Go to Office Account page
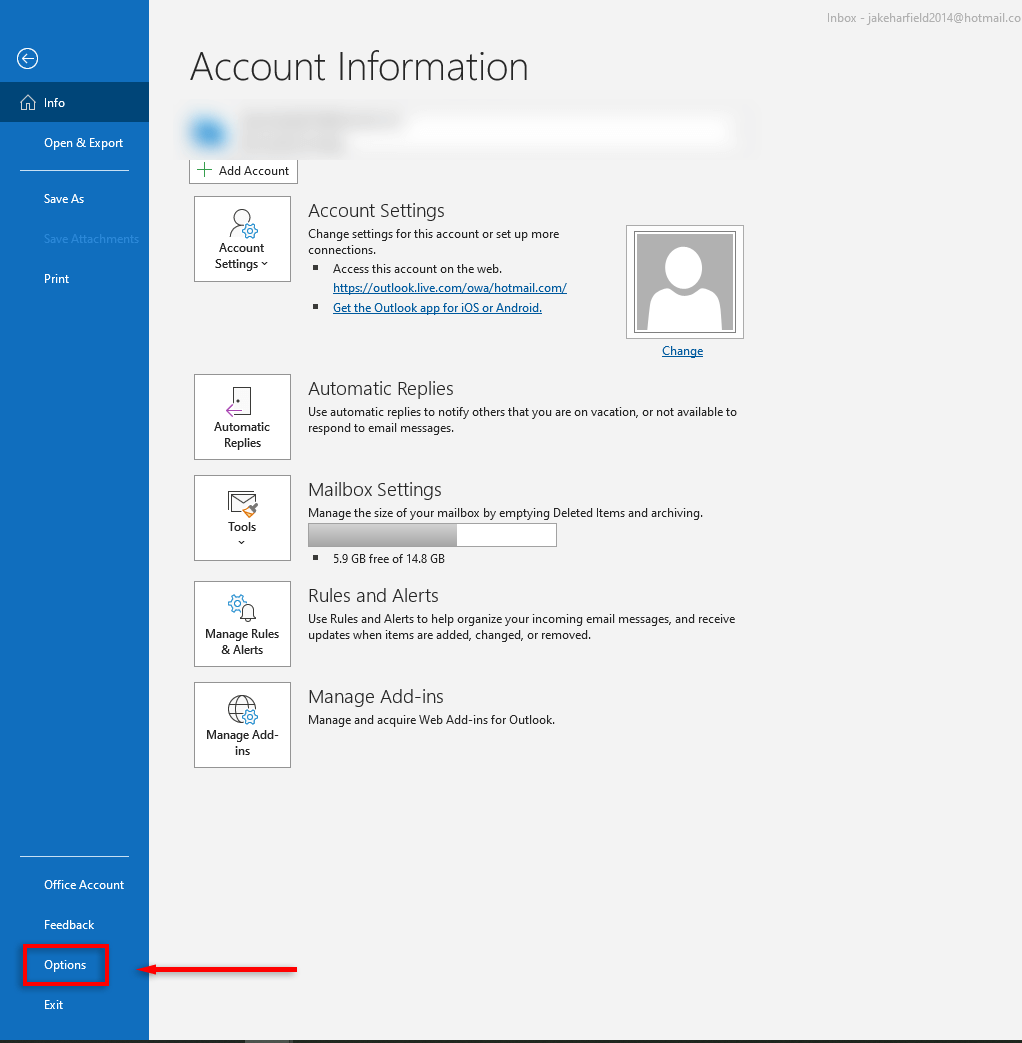The width and height of the screenshot is (1022, 1043). [x=84, y=885]
